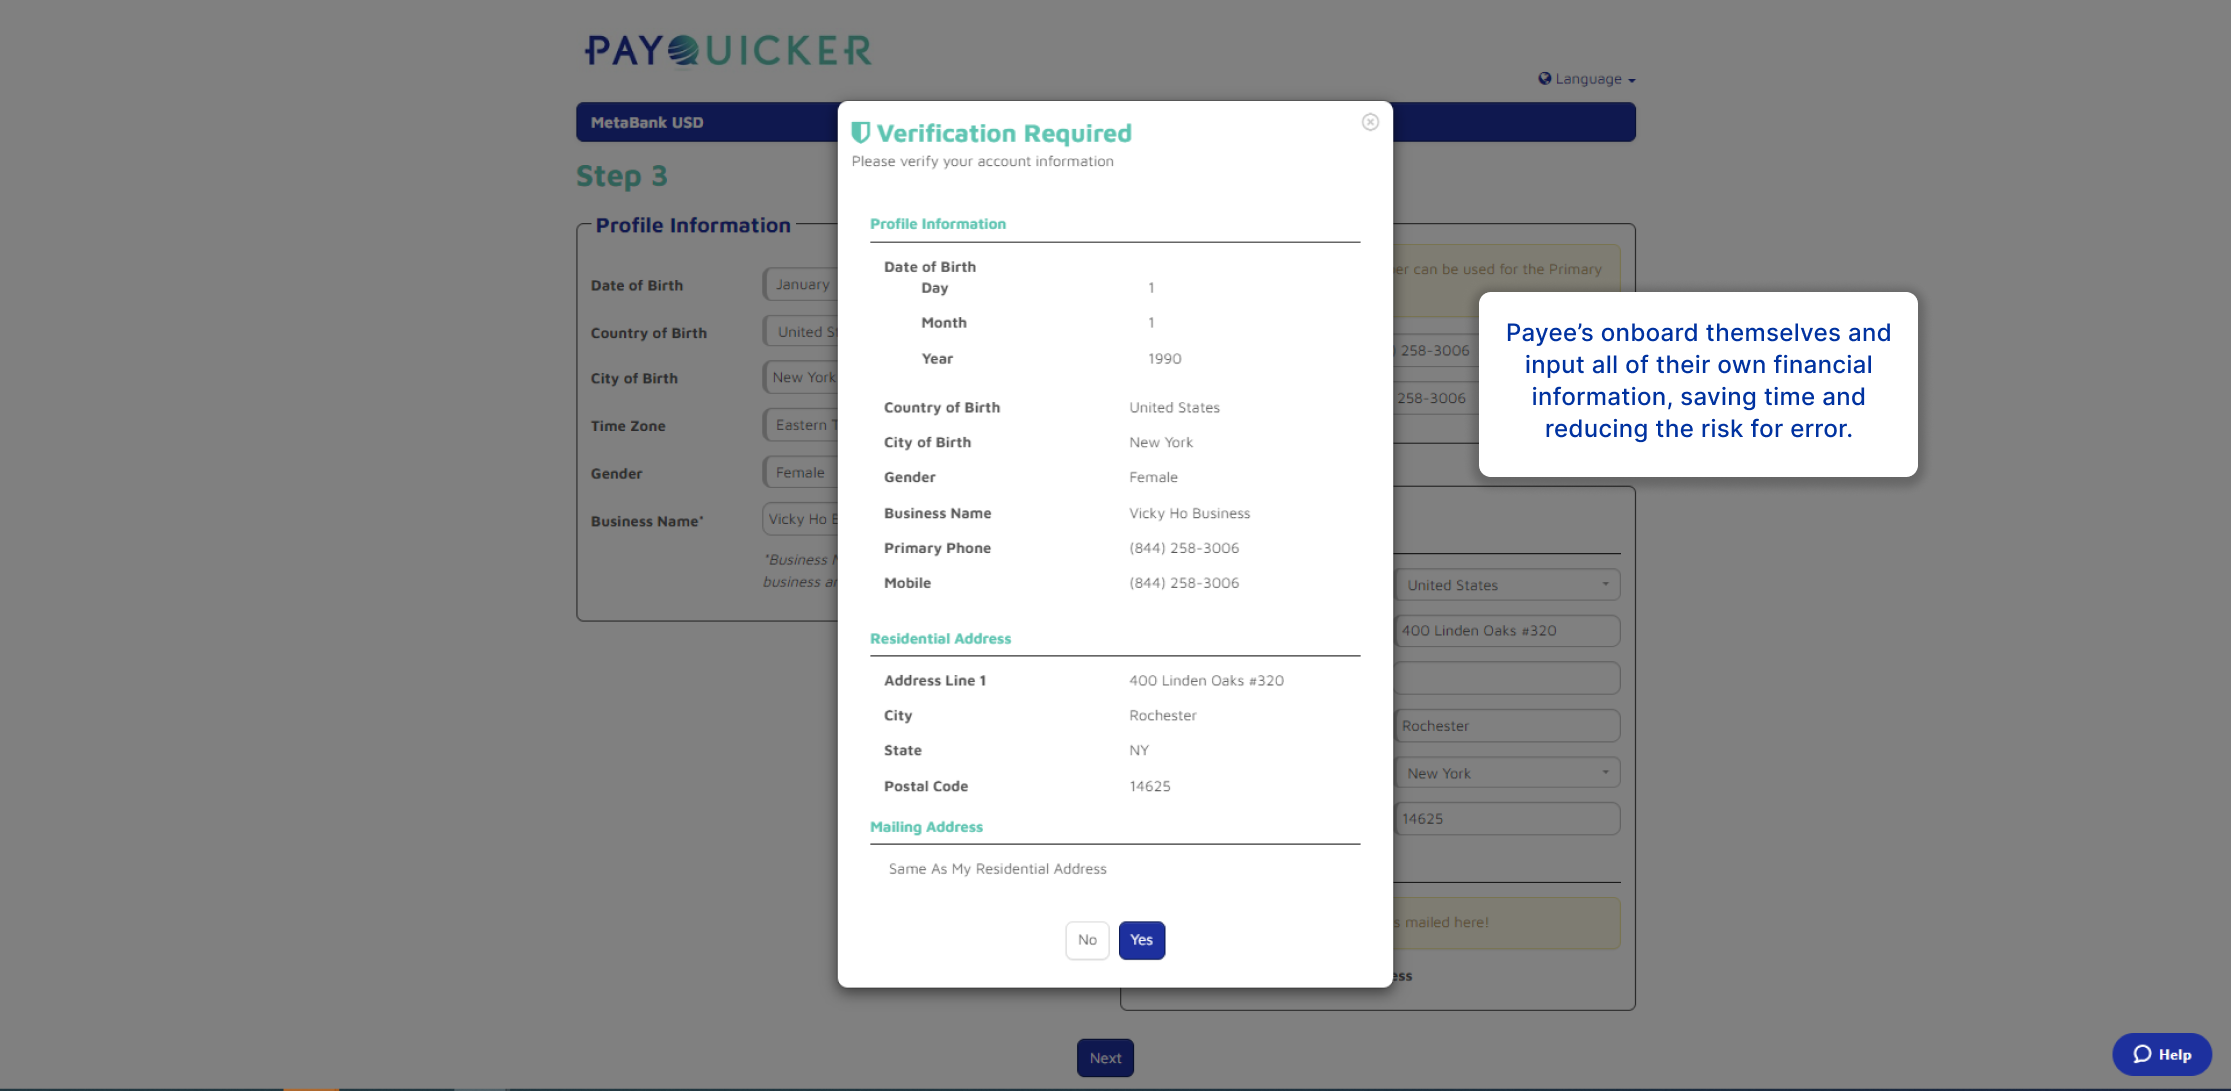This screenshot has width=2231, height=1091.
Task: Open the January month dropdown
Action: 800,284
